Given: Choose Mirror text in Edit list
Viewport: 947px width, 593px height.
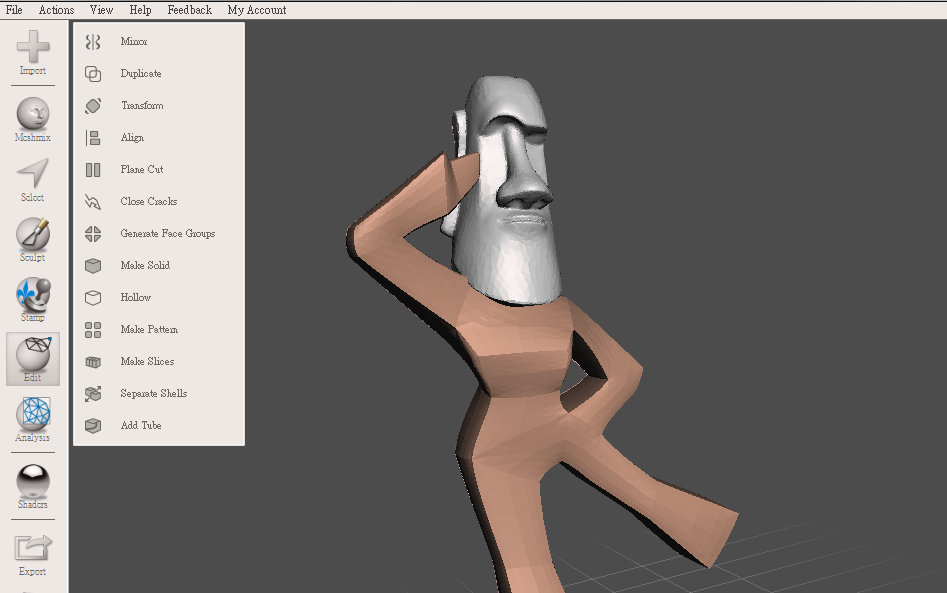Looking at the screenshot, I should pyautogui.click(x=134, y=41).
